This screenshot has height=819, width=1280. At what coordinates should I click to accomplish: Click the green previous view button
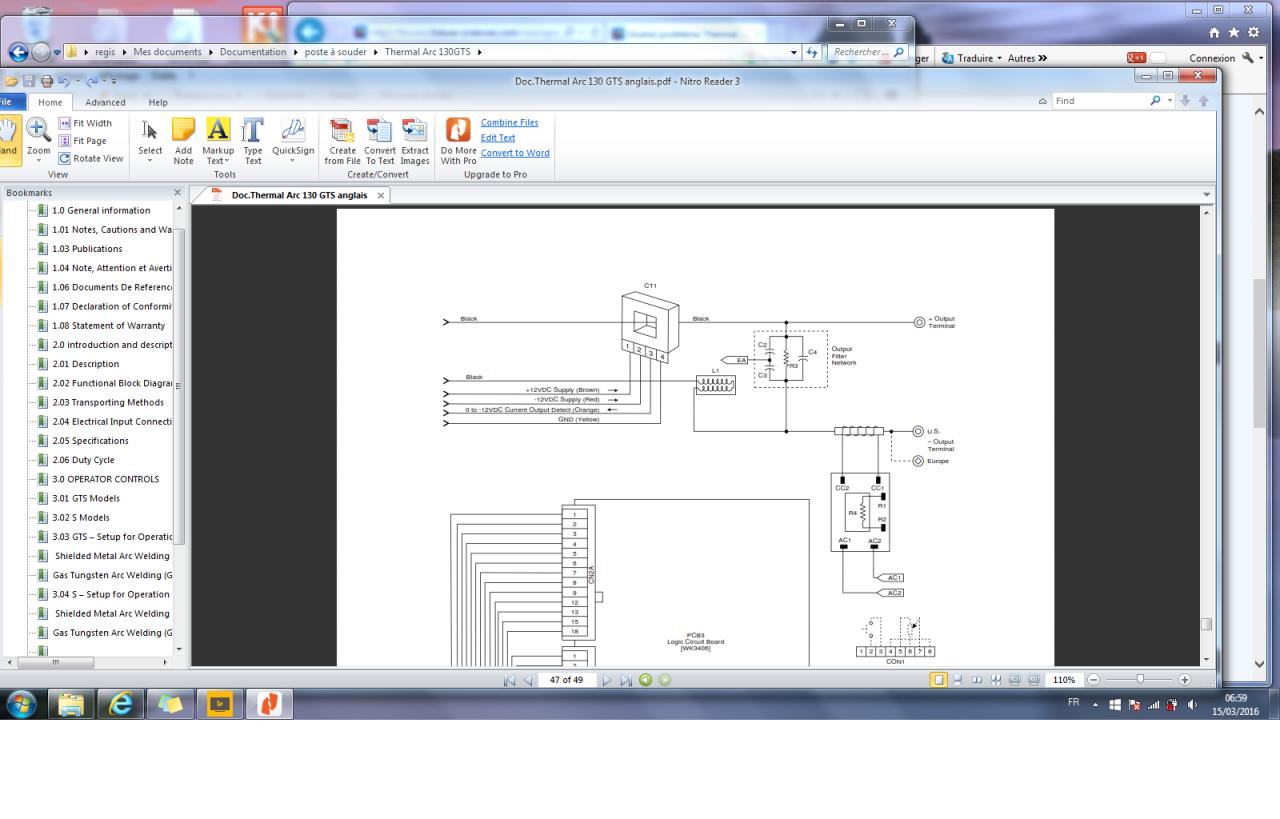(x=645, y=680)
